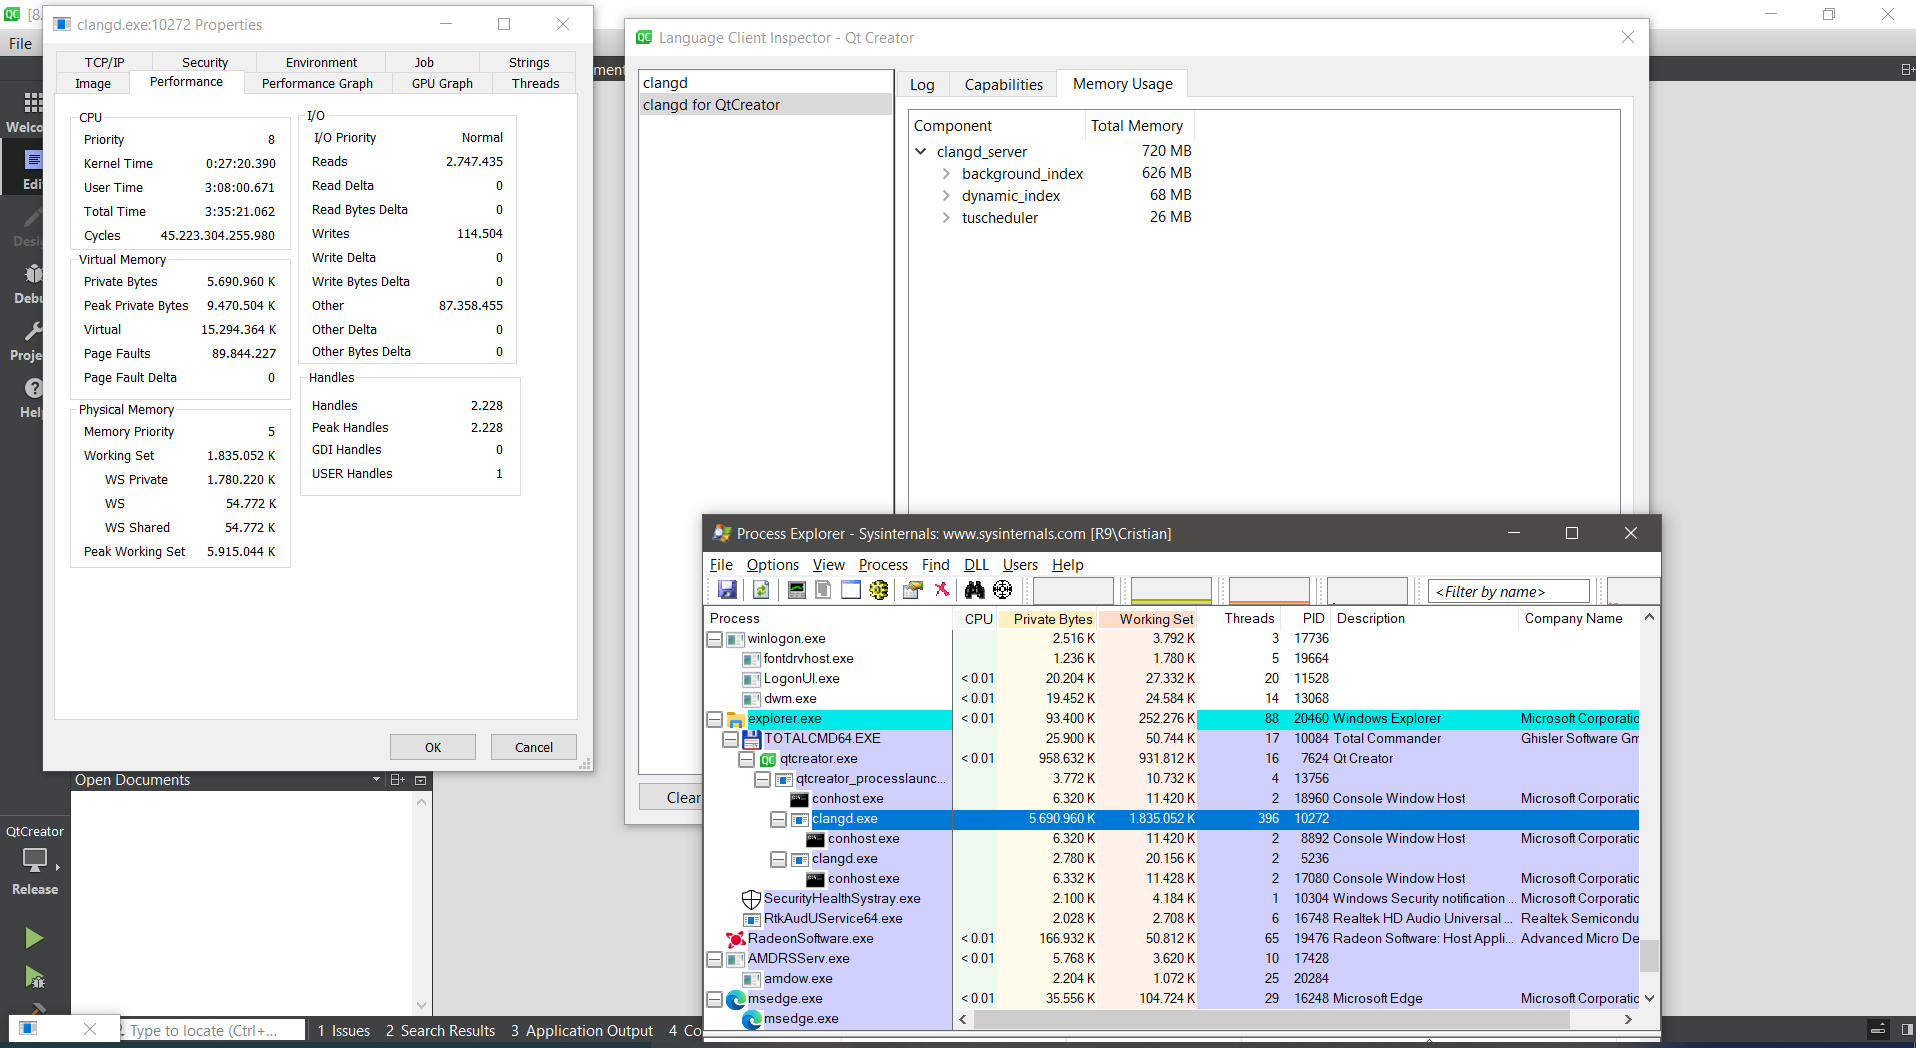
Task: Click the Save icon in Process Explorer toolbar
Action: 727,590
